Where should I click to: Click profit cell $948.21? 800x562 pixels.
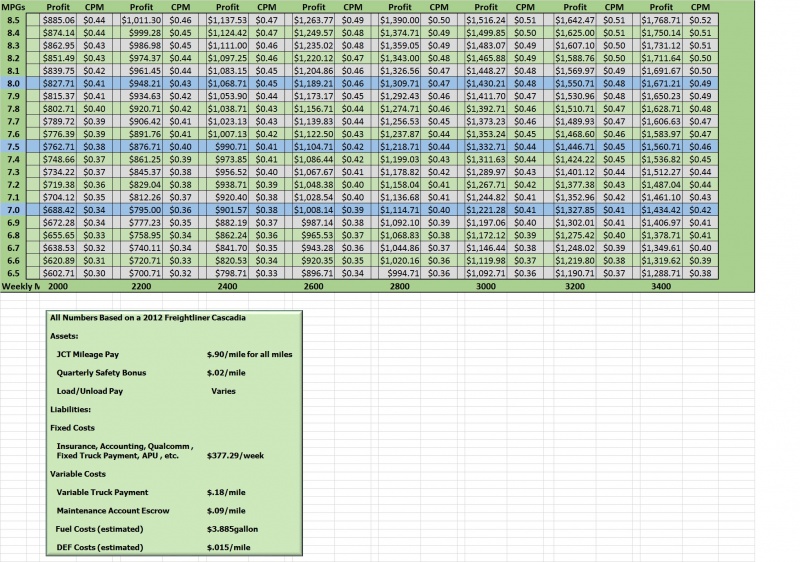141,83
